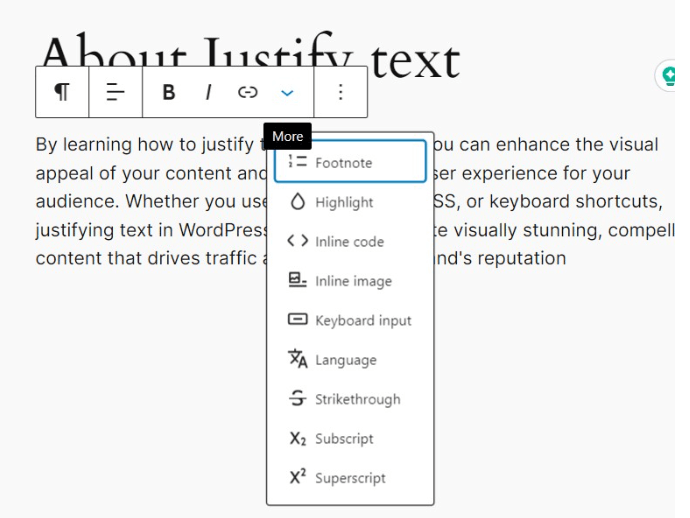Select Footnote from the menu
690x518 pixels.
(x=350, y=161)
